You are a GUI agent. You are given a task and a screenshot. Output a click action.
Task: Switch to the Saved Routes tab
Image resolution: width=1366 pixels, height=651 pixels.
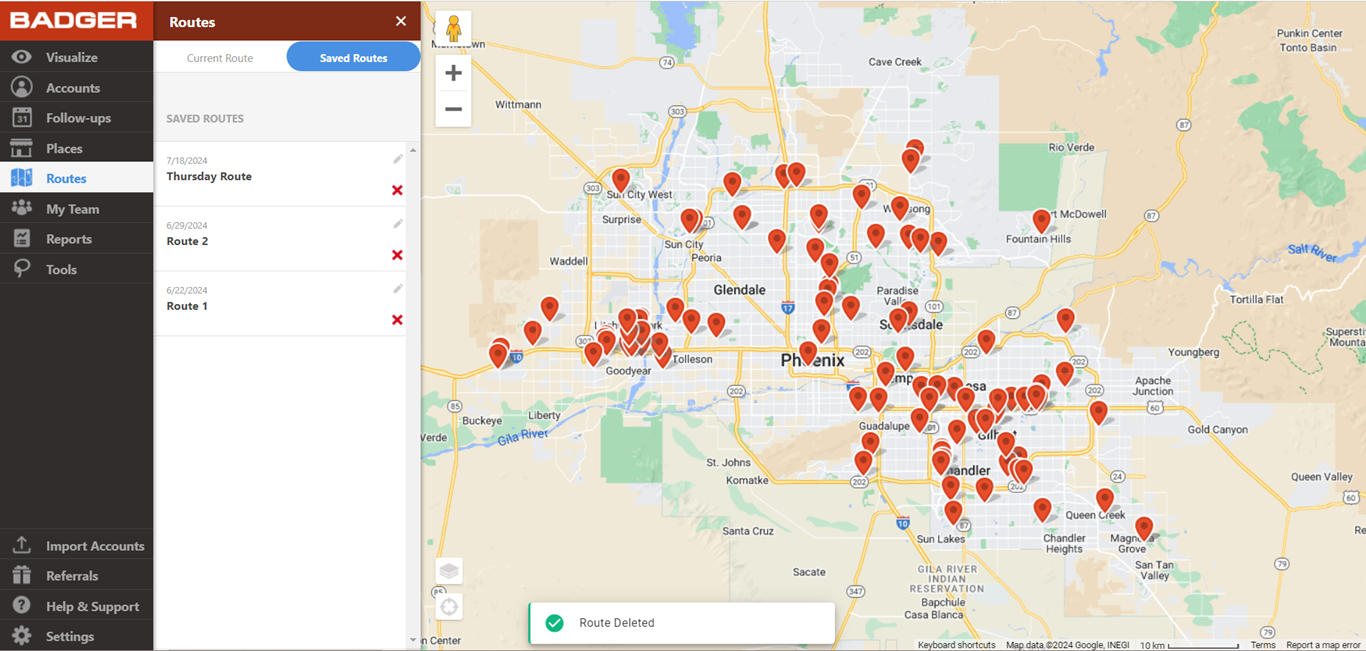tap(354, 57)
